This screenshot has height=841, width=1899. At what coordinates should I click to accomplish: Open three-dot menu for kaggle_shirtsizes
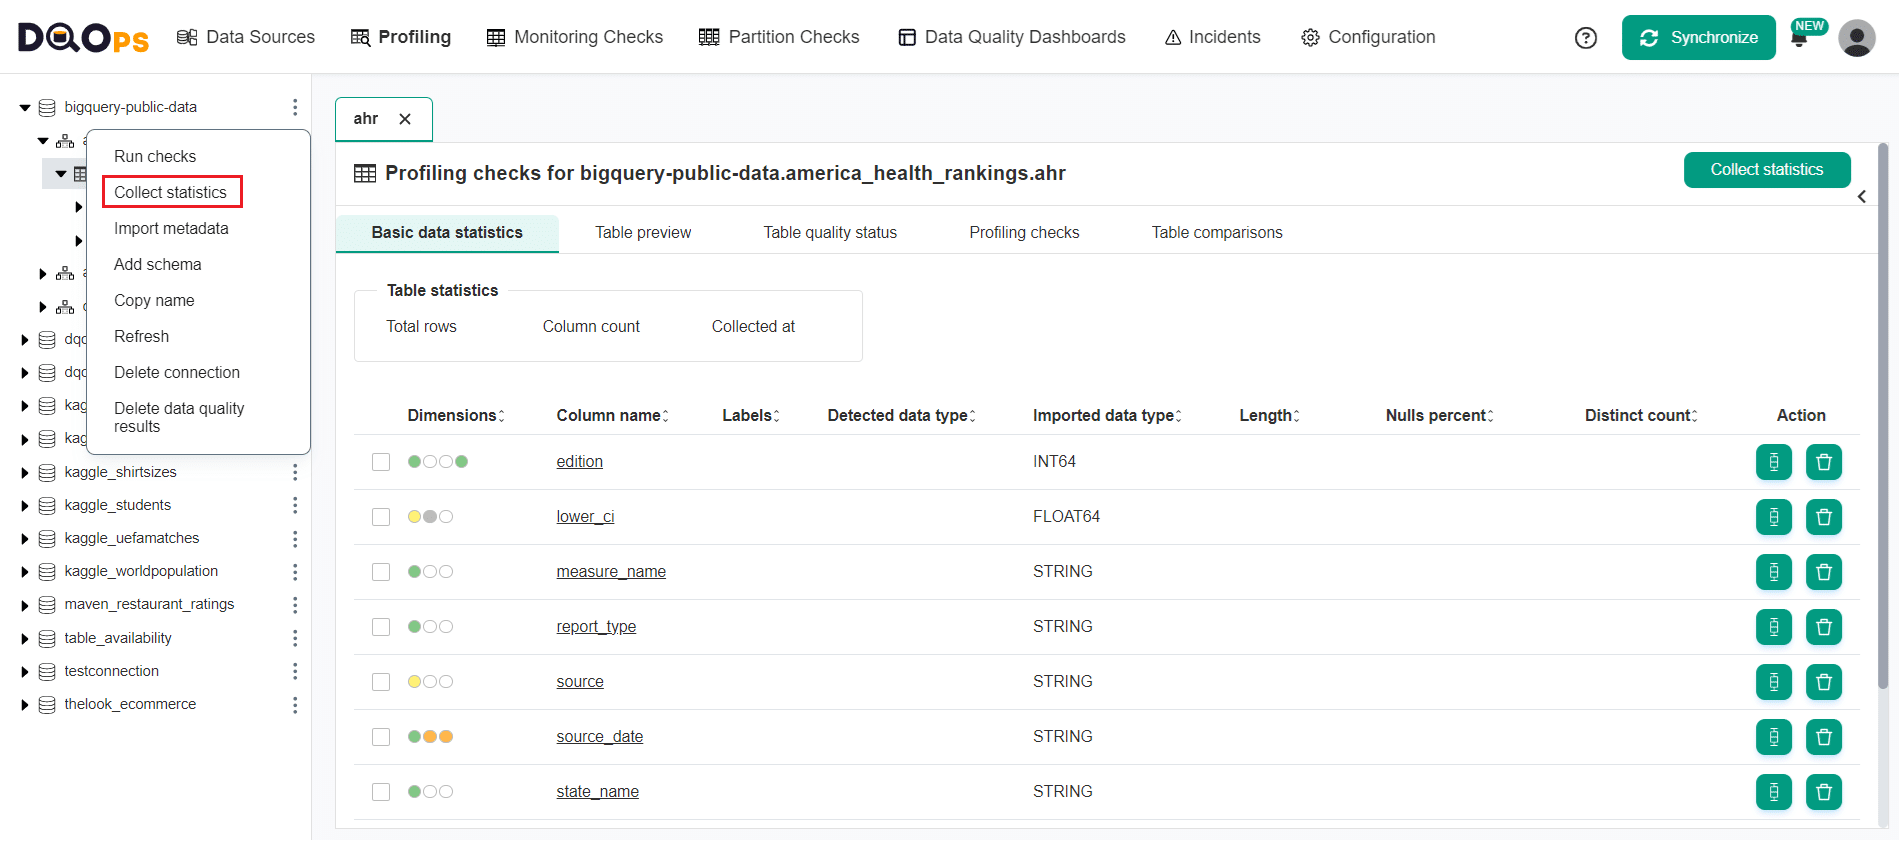click(294, 472)
